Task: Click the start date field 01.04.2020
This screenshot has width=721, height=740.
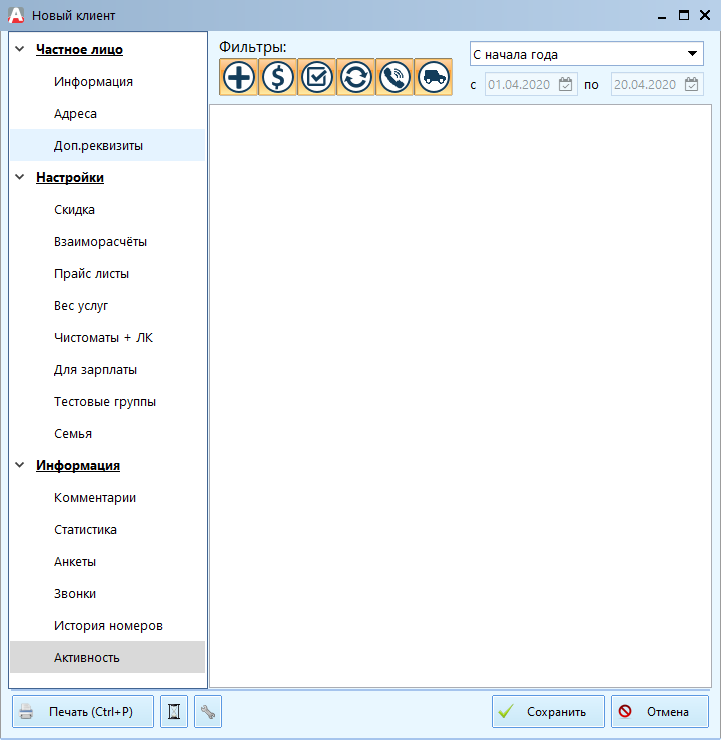Action: 531,84
